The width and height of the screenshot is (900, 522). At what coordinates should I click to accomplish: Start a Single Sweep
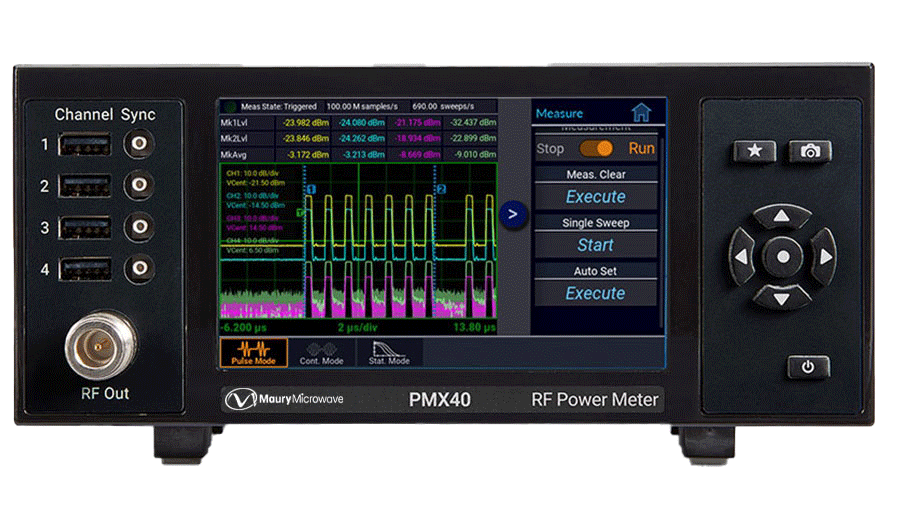(x=595, y=245)
